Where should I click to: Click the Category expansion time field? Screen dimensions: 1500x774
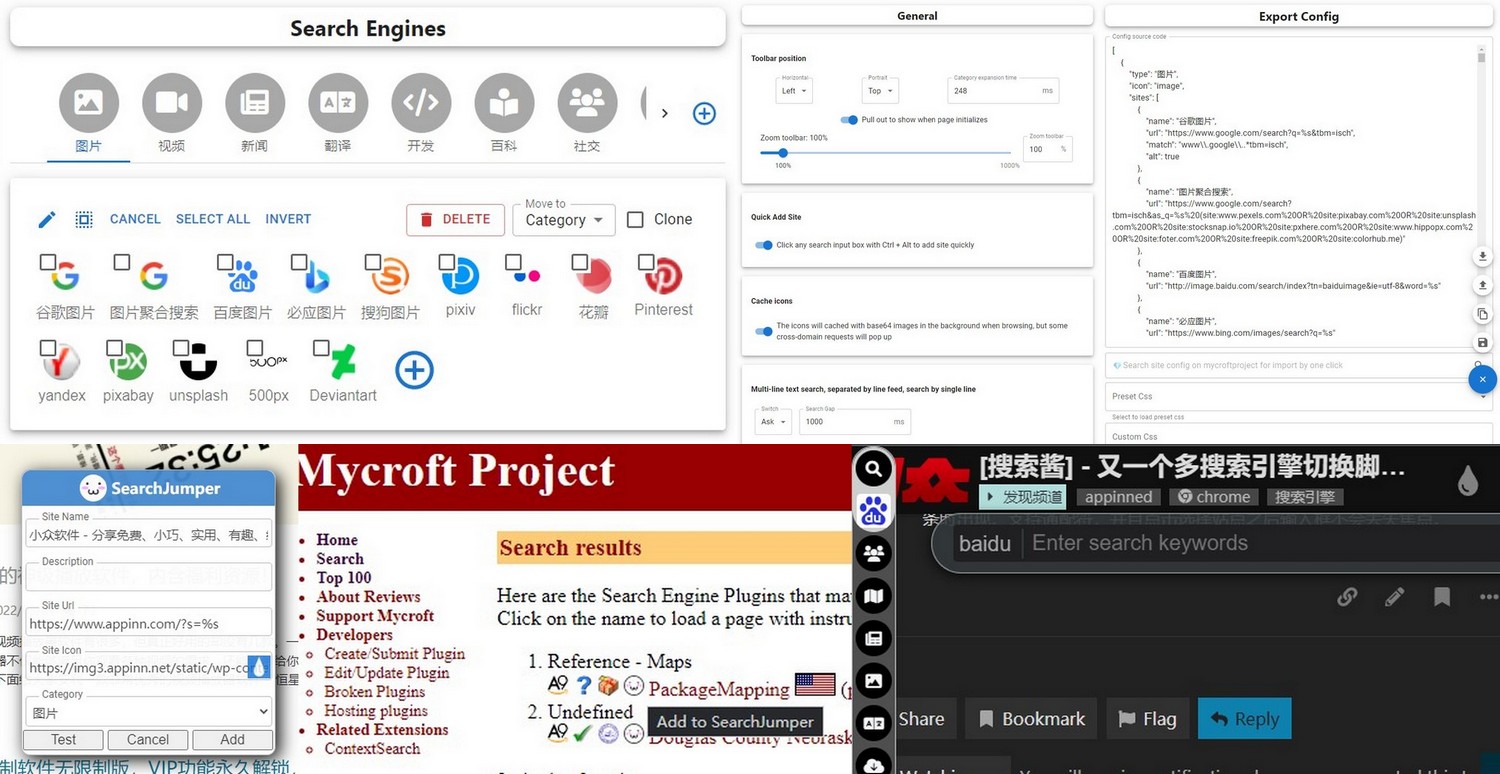click(x=1003, y=90)
